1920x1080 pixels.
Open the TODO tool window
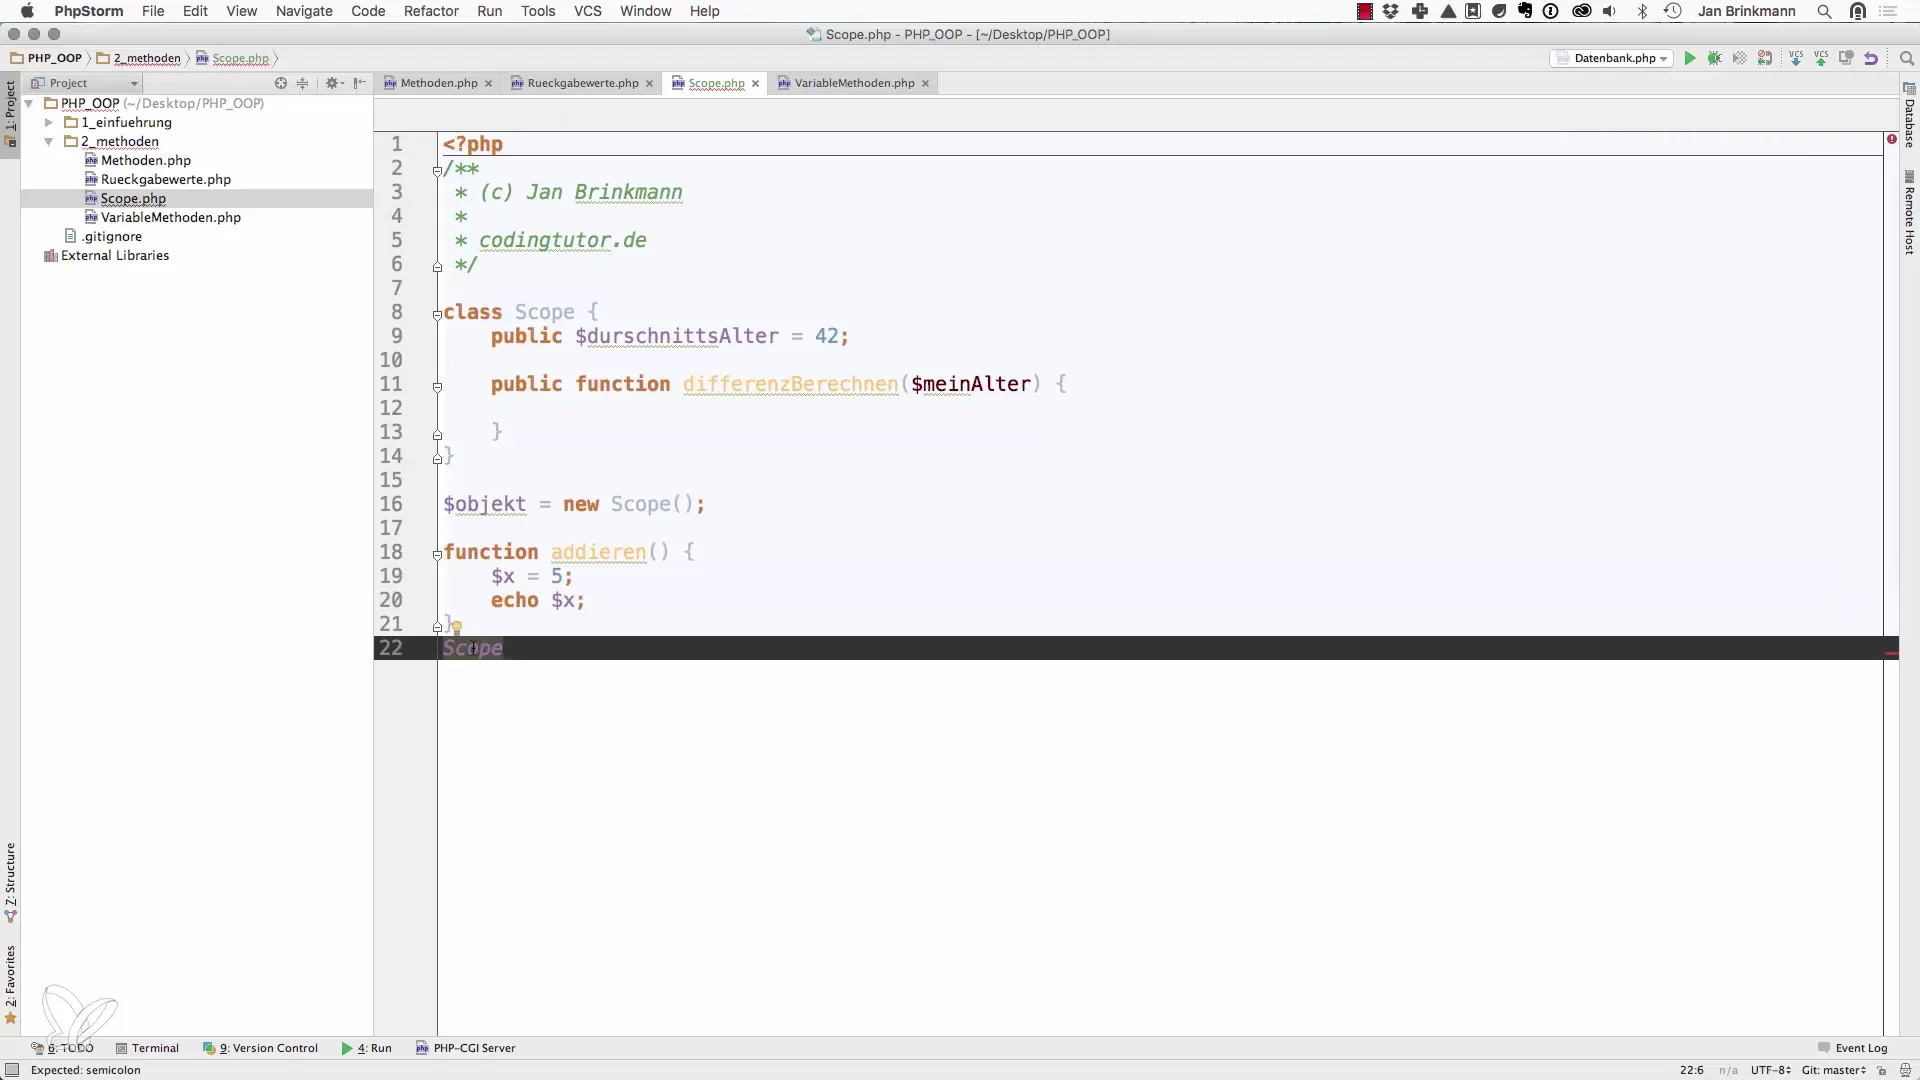point(62,1048)
